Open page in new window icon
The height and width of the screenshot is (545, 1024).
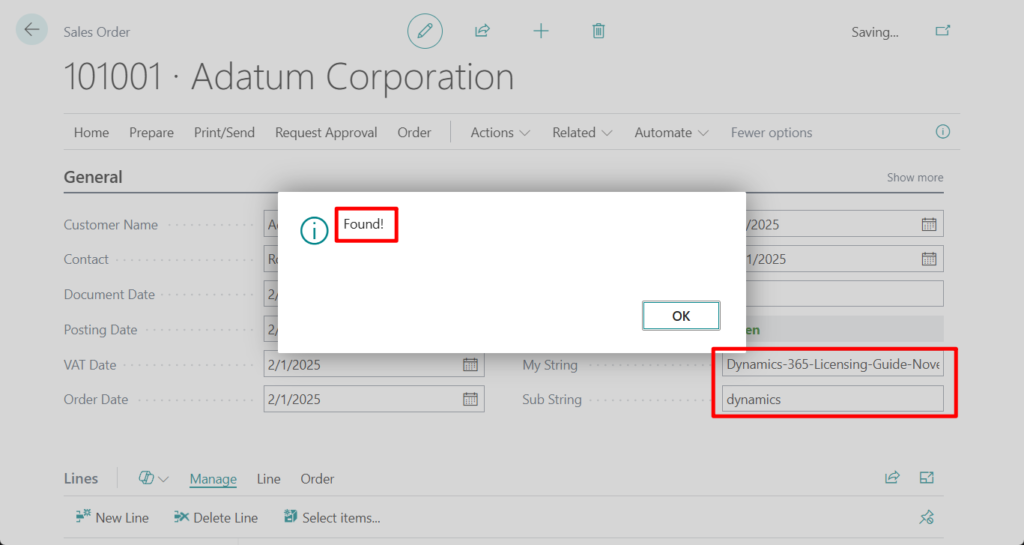[x=942, y=31]
